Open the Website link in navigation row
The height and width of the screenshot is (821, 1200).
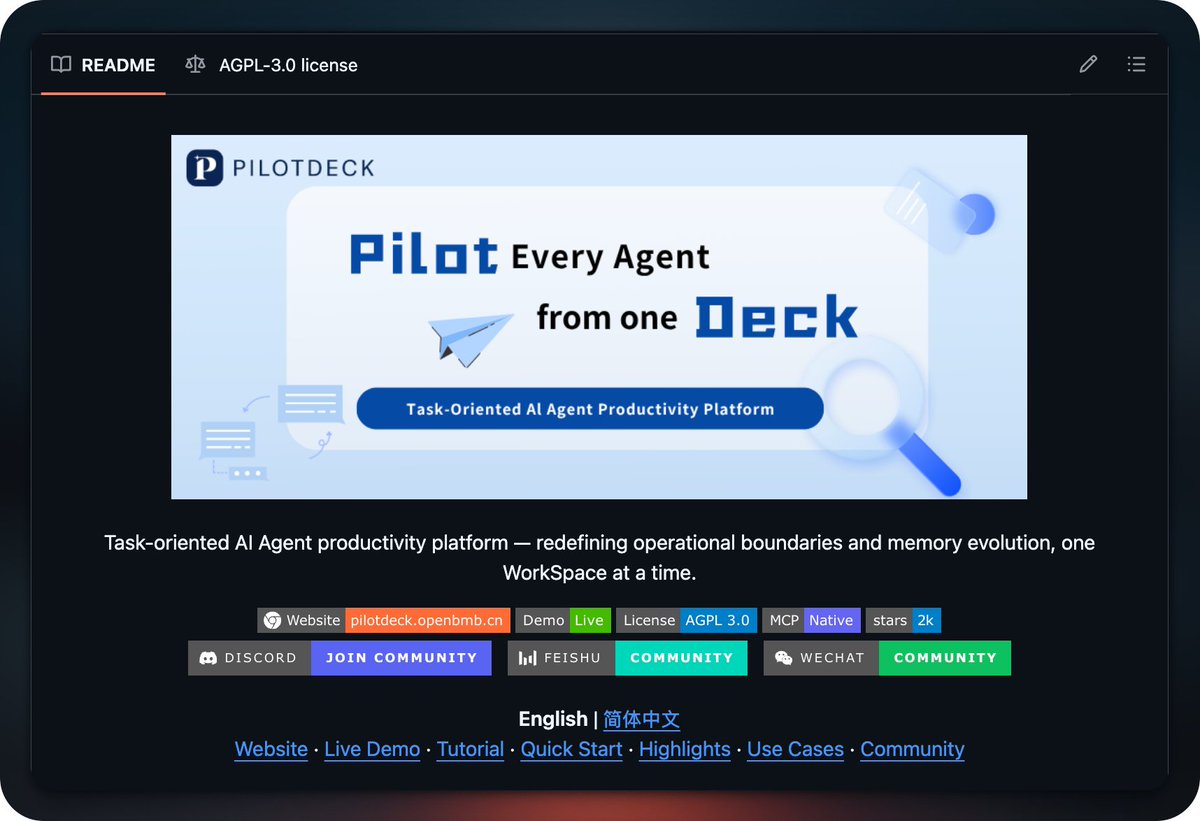(x=271, y=749)
